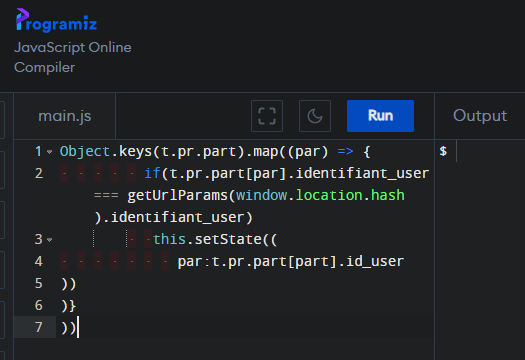
Task: Collapse the code fold on line 3
Action: 50,240
